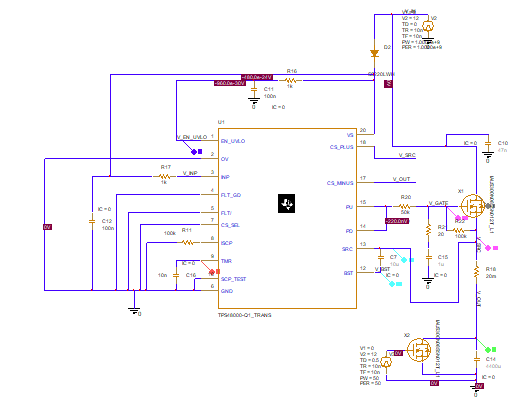Select capacitor C15 1u symbol
Image resolution: width=519 pixels, height=400 pixels.
click(x=429, y=257)
